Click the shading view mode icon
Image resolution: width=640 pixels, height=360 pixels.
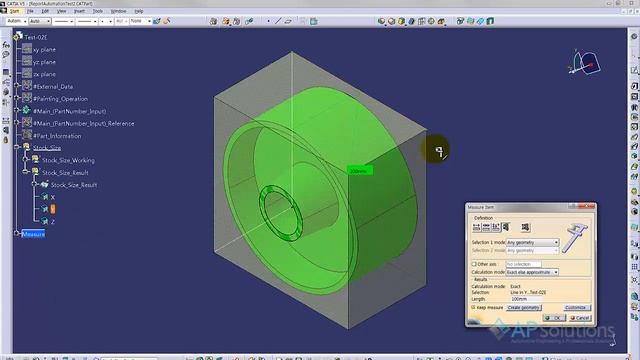(381, 21)
